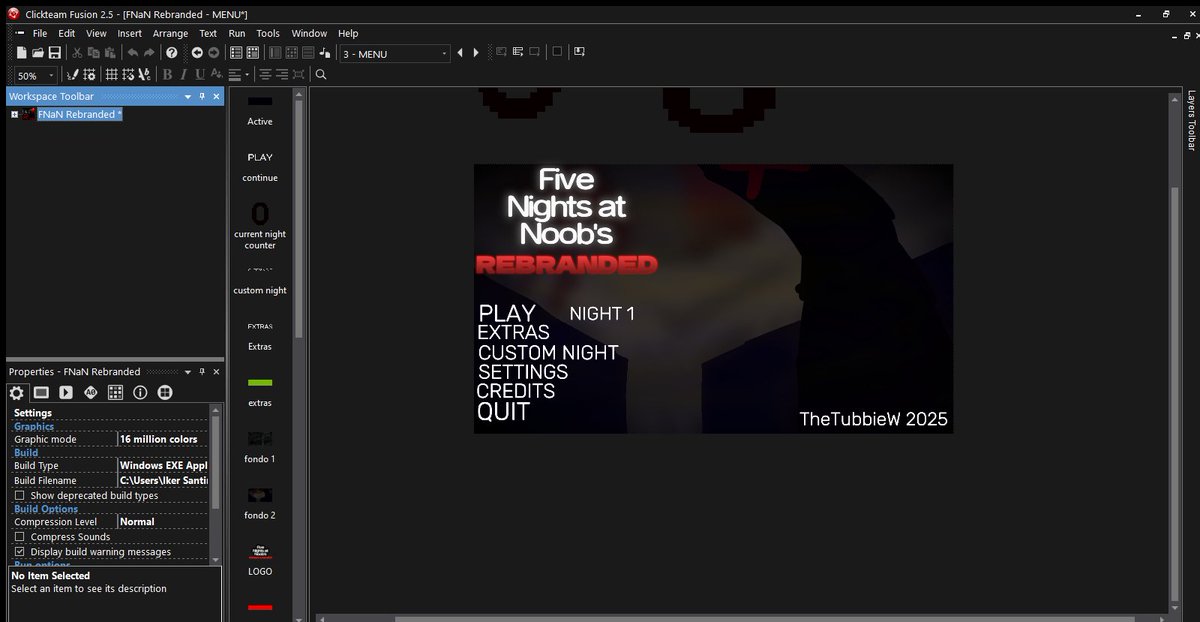Open the Arrange menu
This screenshot has height=622, width=1200.
pos(170,33)
